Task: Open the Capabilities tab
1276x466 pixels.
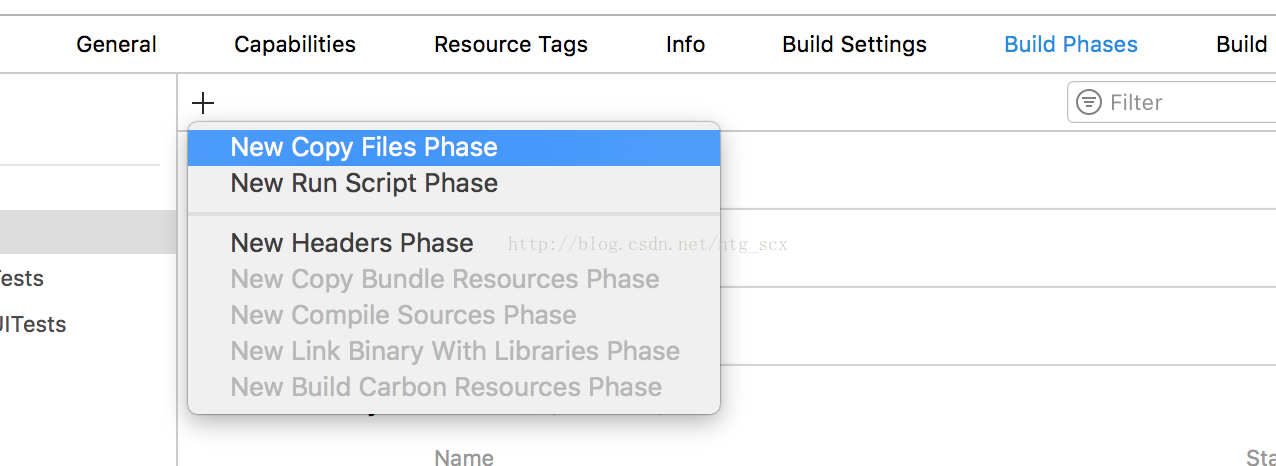Action: coord(295,44)
